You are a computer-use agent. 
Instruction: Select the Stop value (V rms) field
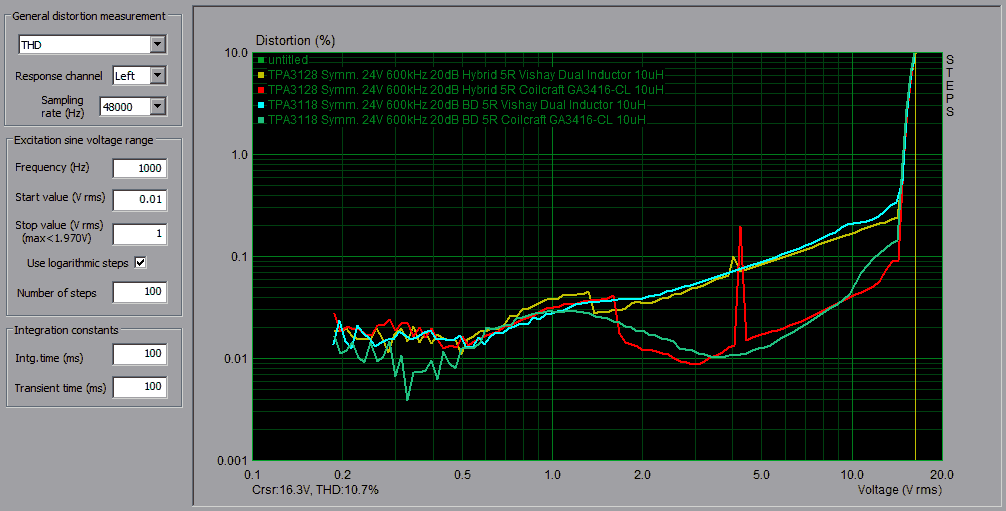(139, 234)
